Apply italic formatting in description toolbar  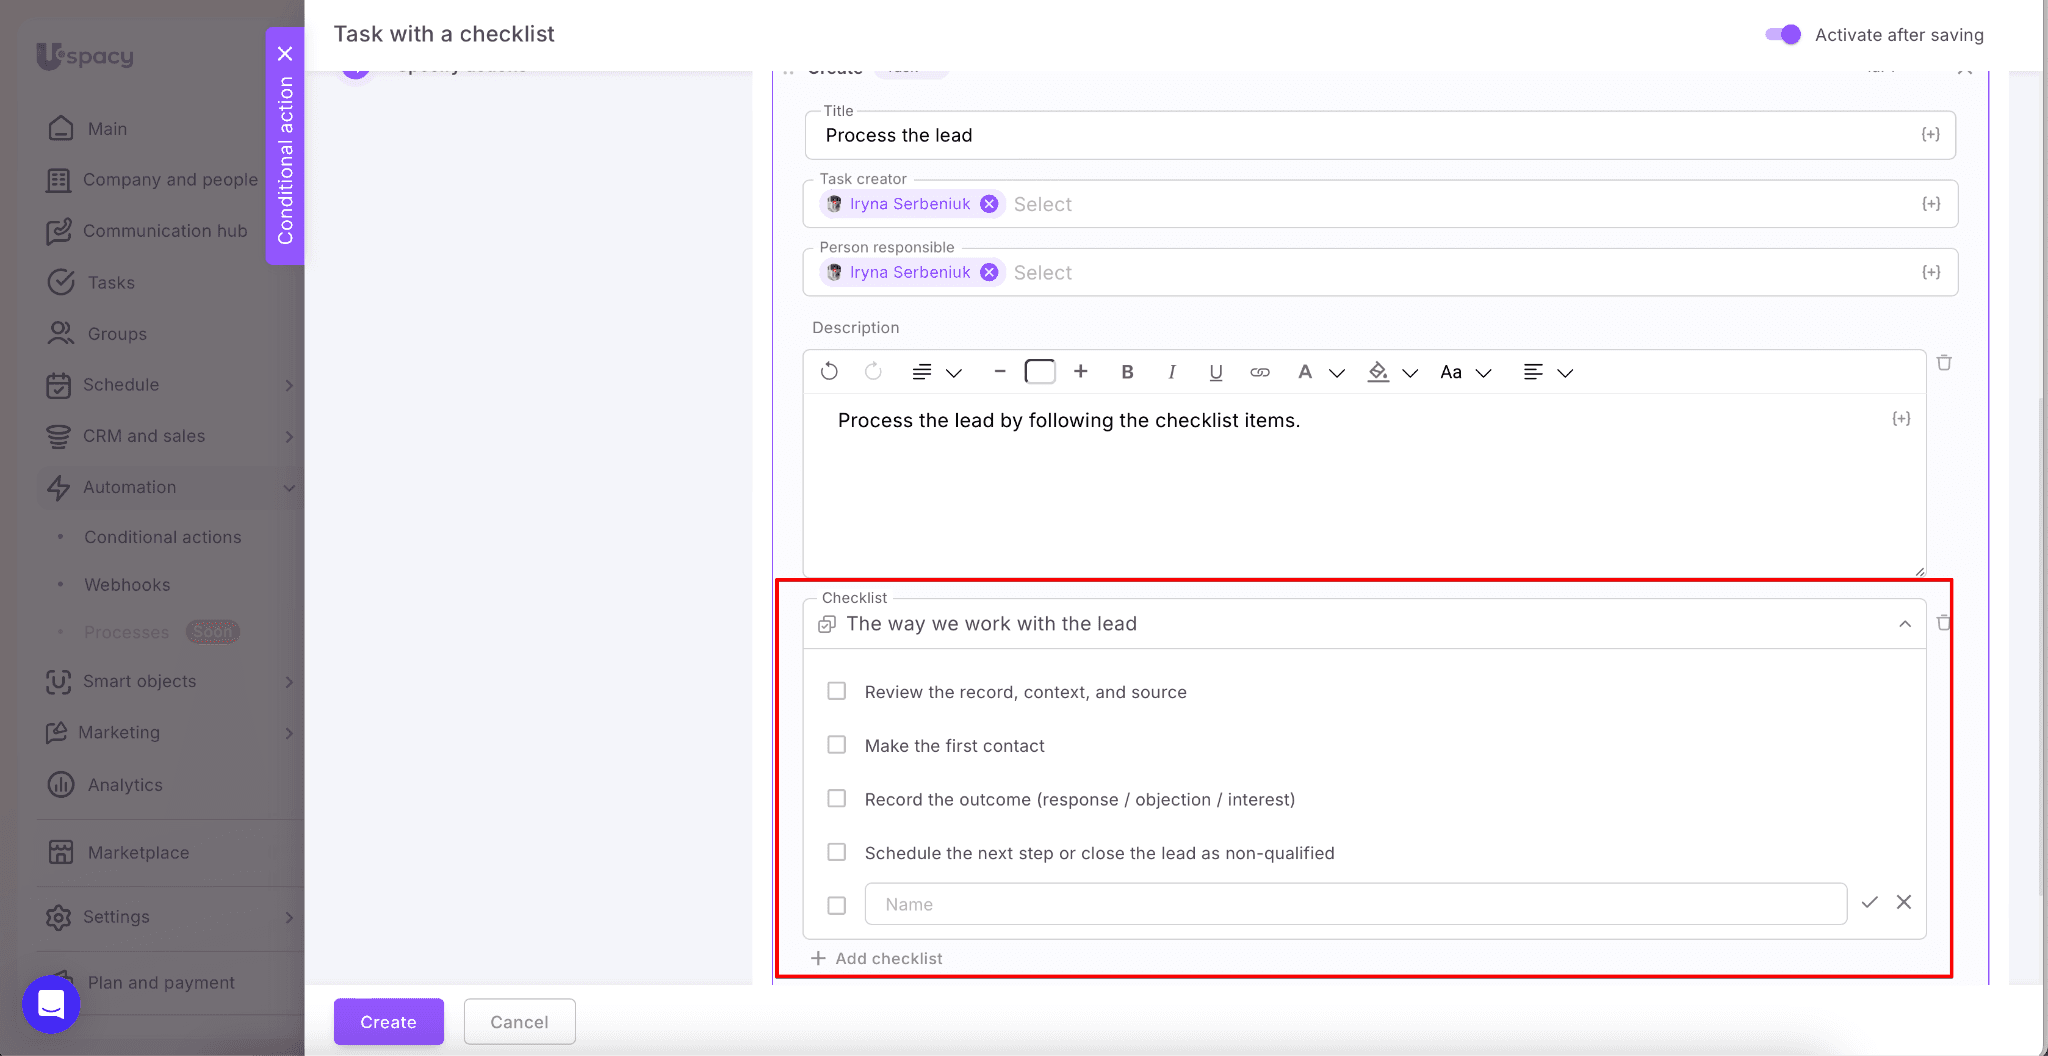click(x=1171, y=372)
